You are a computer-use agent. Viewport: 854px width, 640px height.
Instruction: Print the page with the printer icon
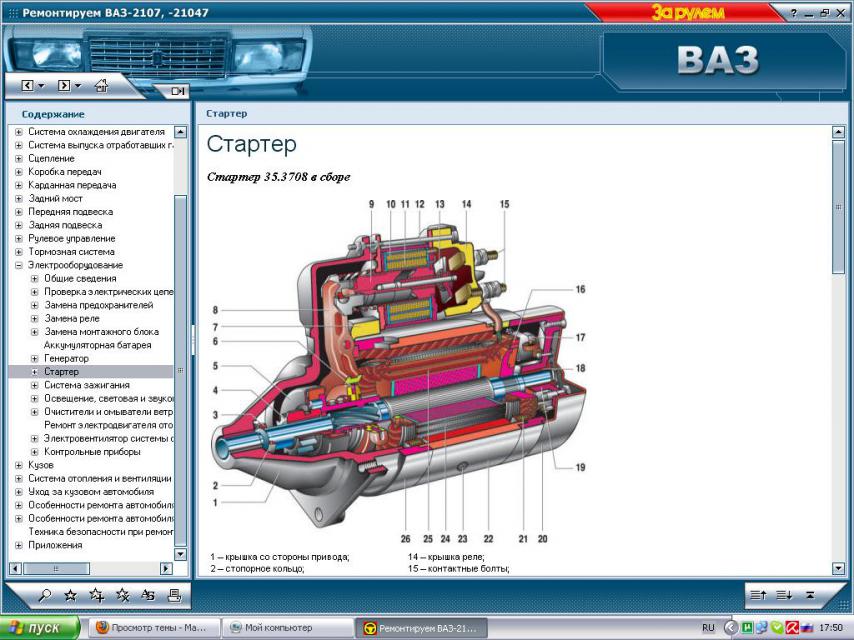point(174,595)
